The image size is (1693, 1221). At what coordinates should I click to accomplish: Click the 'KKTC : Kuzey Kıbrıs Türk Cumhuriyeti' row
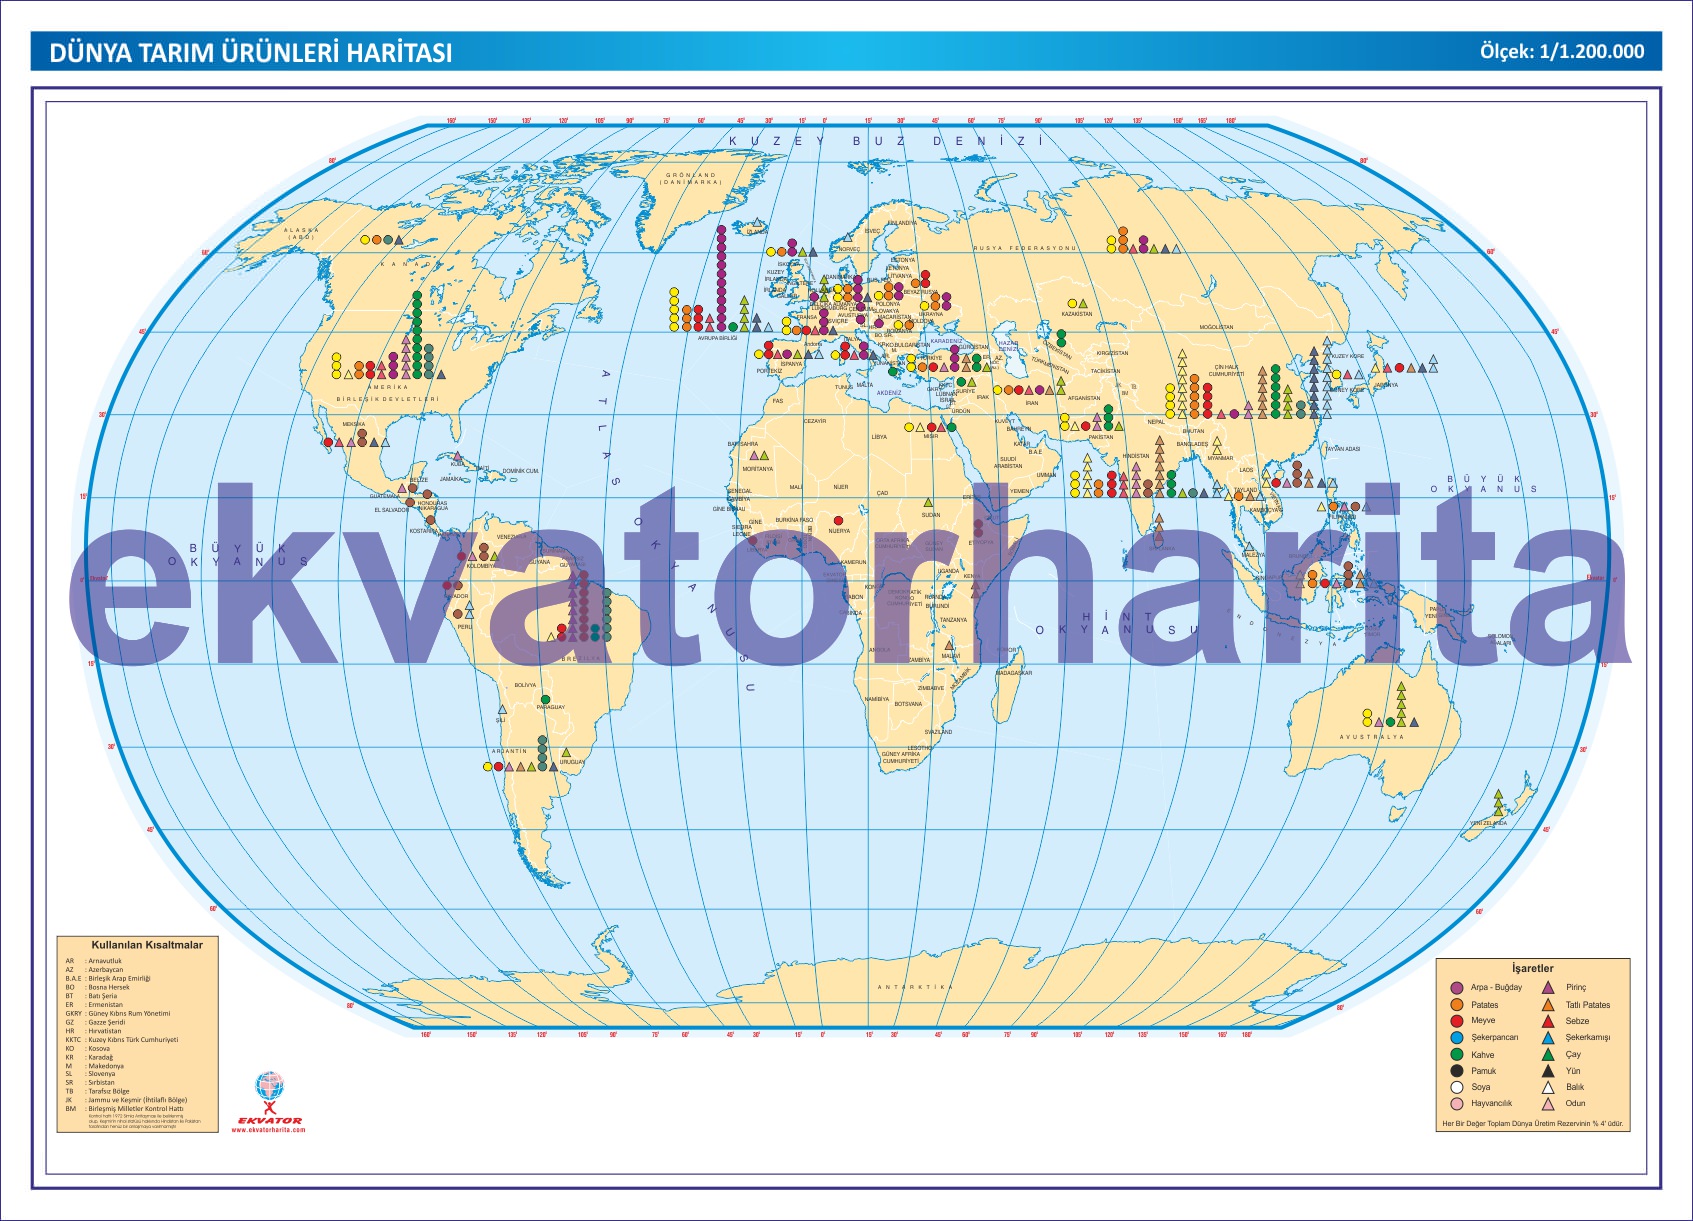(x=122, y=1040)
